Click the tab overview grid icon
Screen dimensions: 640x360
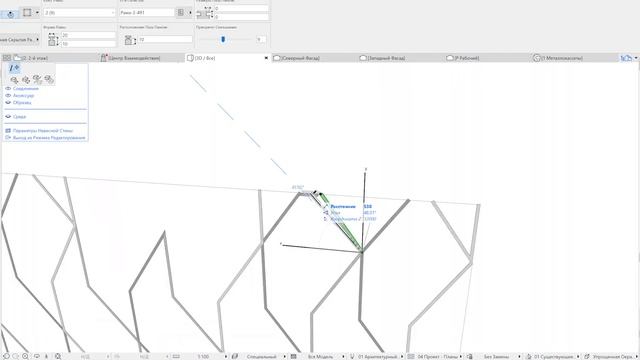tap(7, 58)
